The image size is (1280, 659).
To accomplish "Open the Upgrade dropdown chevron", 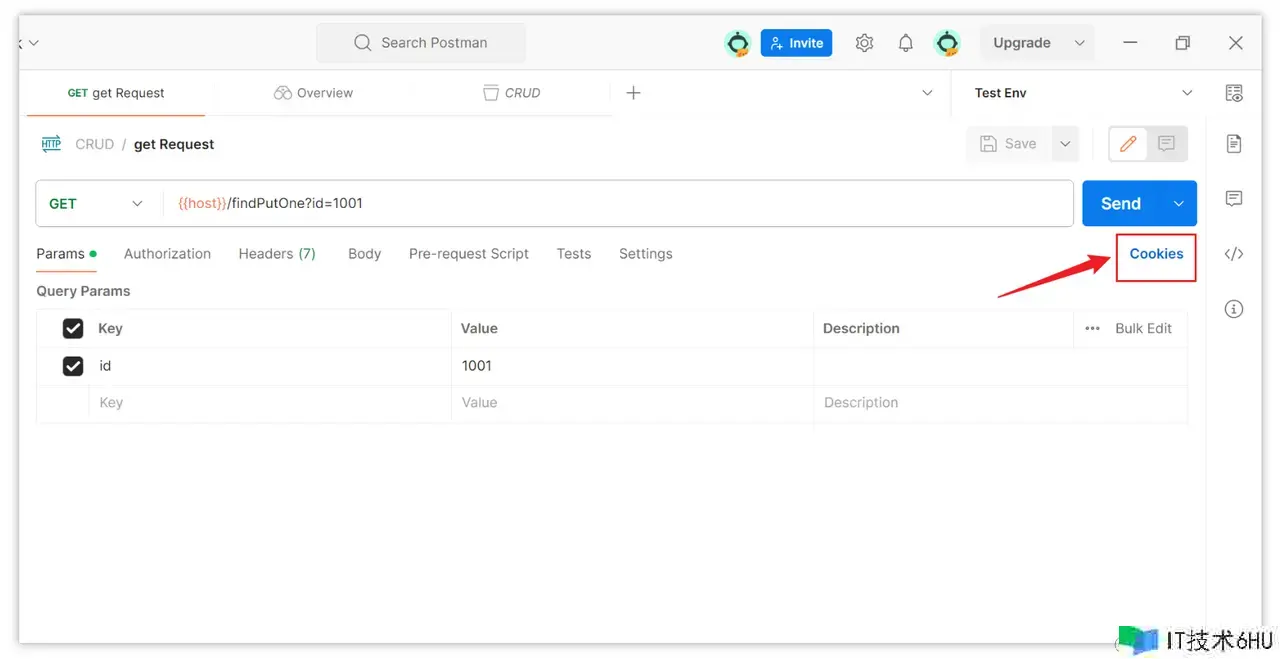I will coord(1079,43).
